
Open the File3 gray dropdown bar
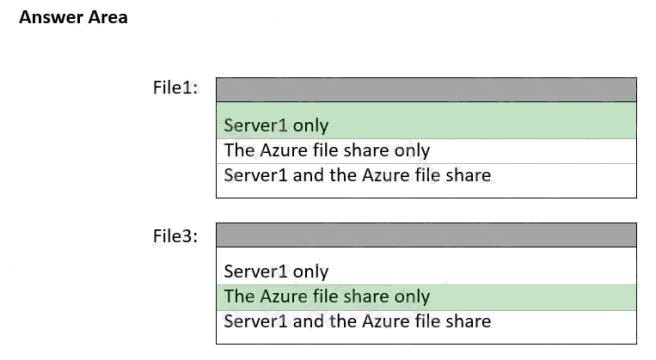click(x=426, y=235)
